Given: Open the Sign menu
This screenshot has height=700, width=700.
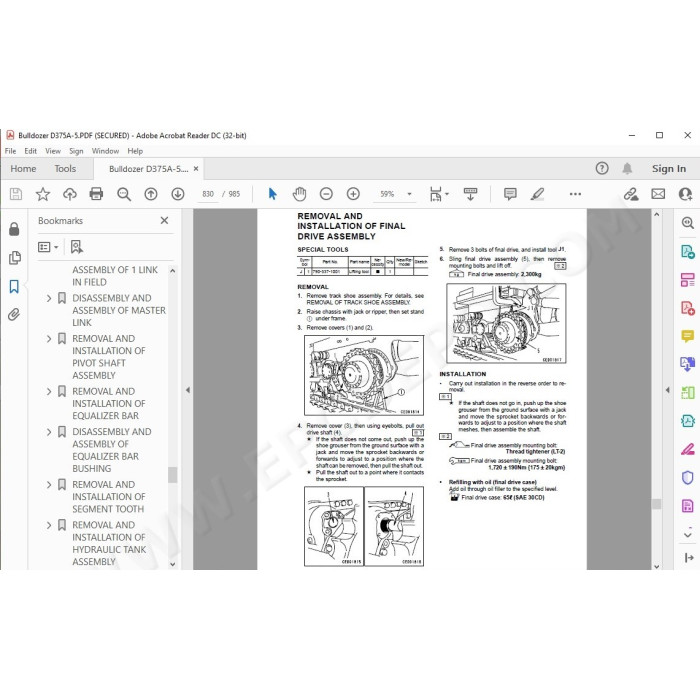Looking at the screenshot, I should click(76, 151).
